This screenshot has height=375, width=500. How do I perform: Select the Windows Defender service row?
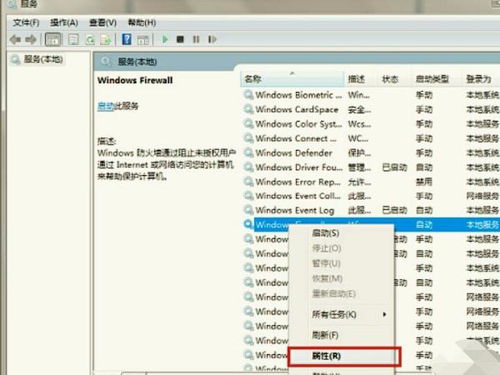pos(371,153)
